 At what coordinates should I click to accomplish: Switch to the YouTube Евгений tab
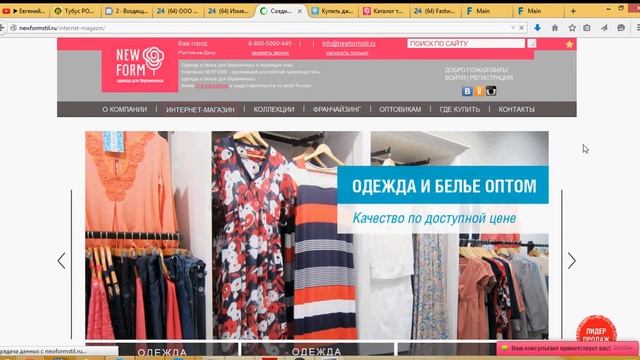(x=24, y=11)
